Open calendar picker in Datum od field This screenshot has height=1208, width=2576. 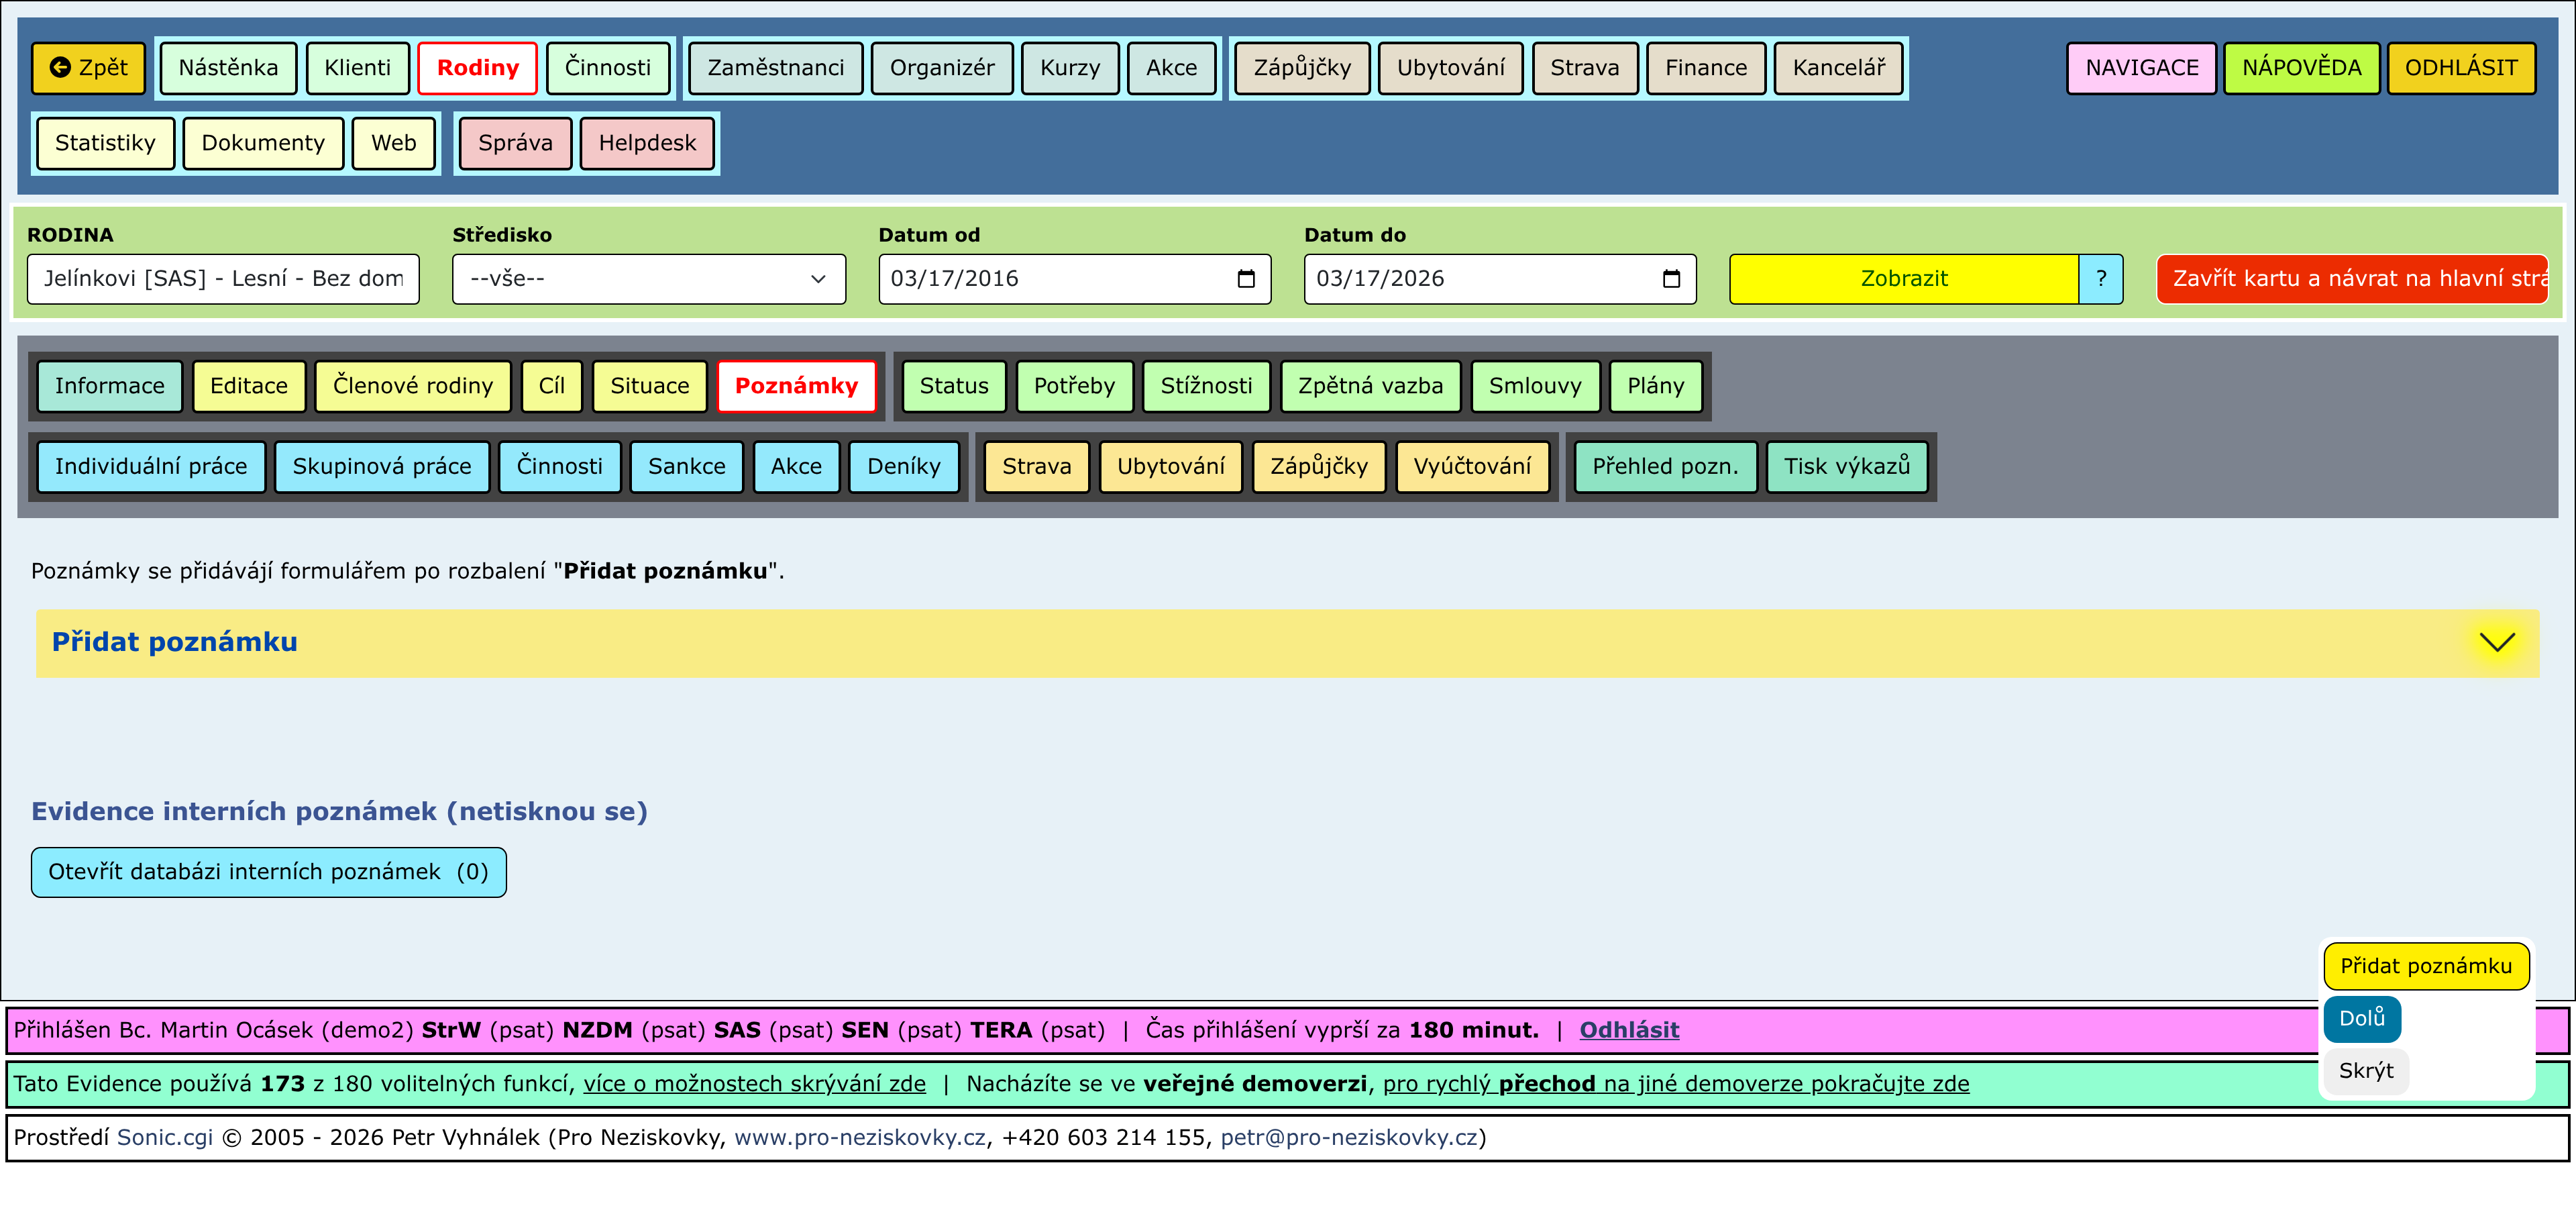1245,279
